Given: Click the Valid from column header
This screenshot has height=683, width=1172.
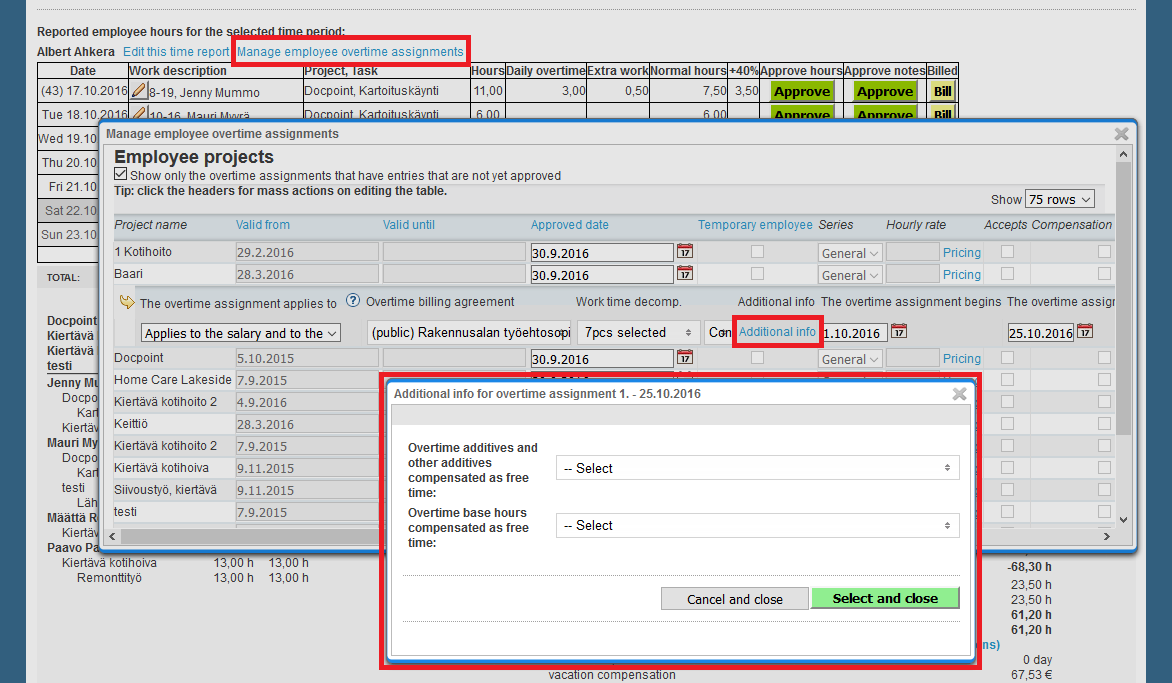Looking at the screenshot, I should point(262,225).
